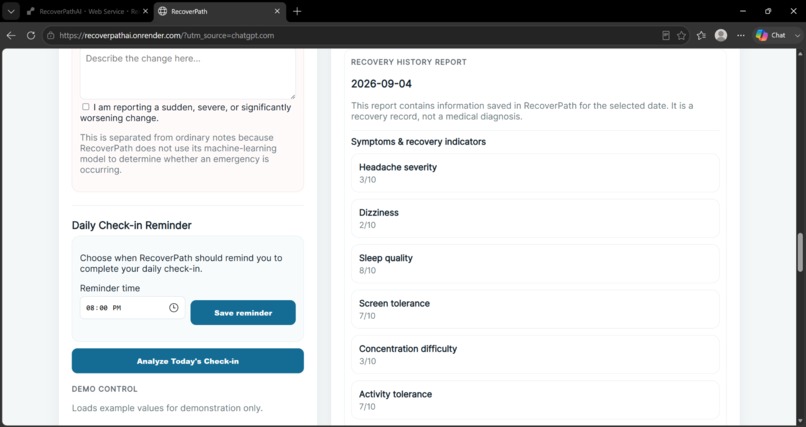Switch to the RecoverPathAI Web Service tab
This screenshot has width=806, height=427.
(88, 11)
